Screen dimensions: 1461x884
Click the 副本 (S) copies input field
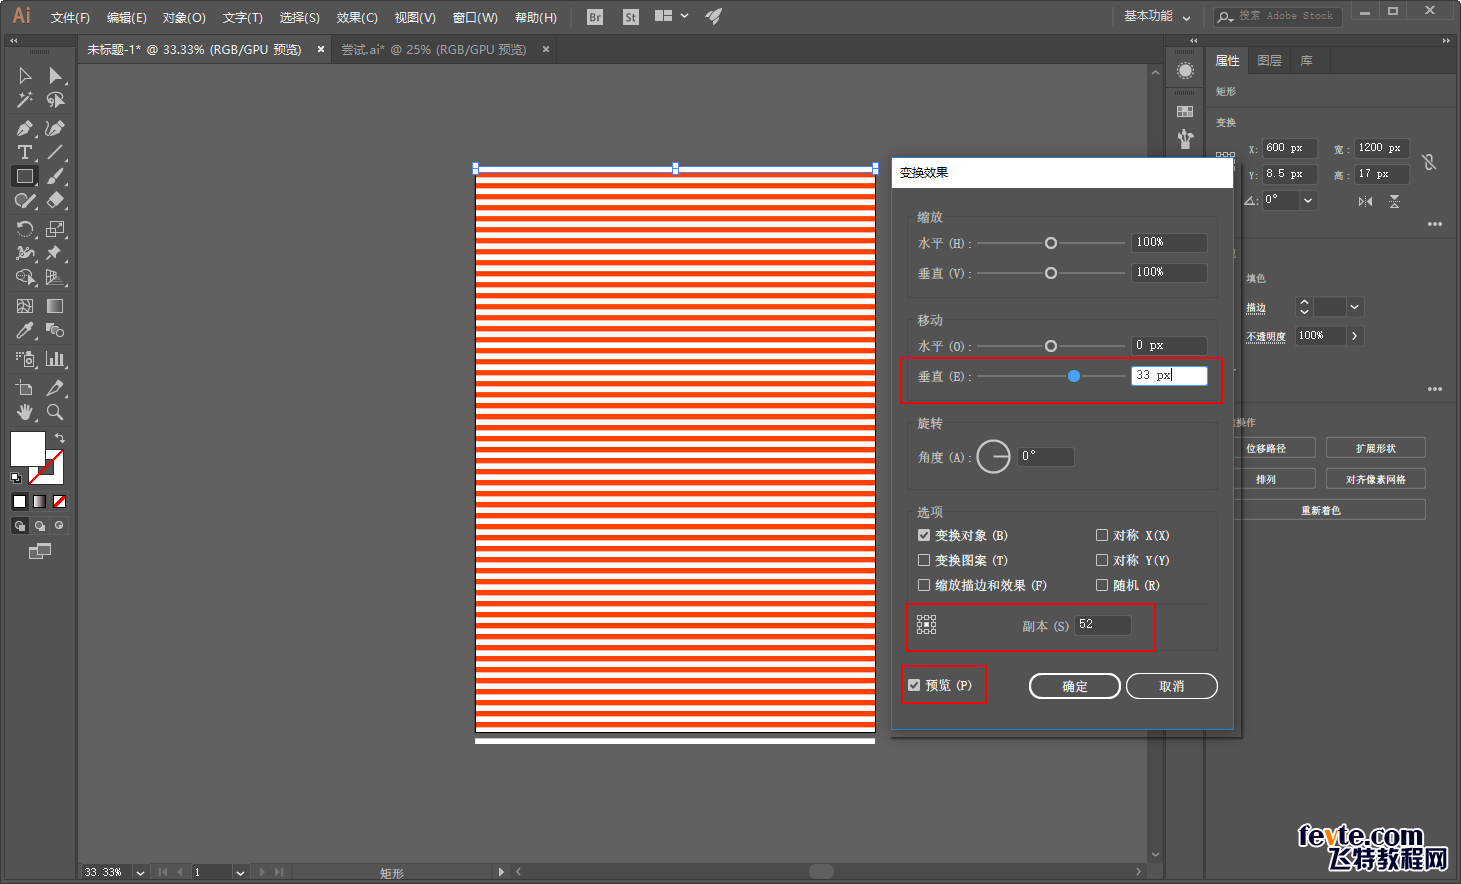pyautogui.click(x=1102, y=625)
